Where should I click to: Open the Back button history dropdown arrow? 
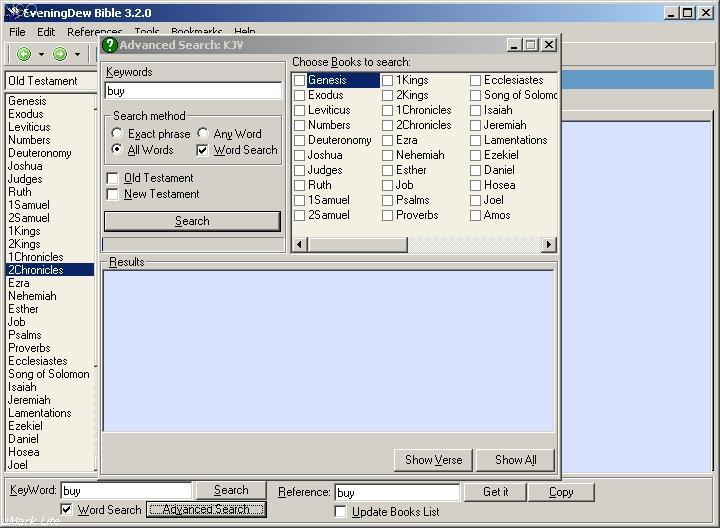coord(41,55)
